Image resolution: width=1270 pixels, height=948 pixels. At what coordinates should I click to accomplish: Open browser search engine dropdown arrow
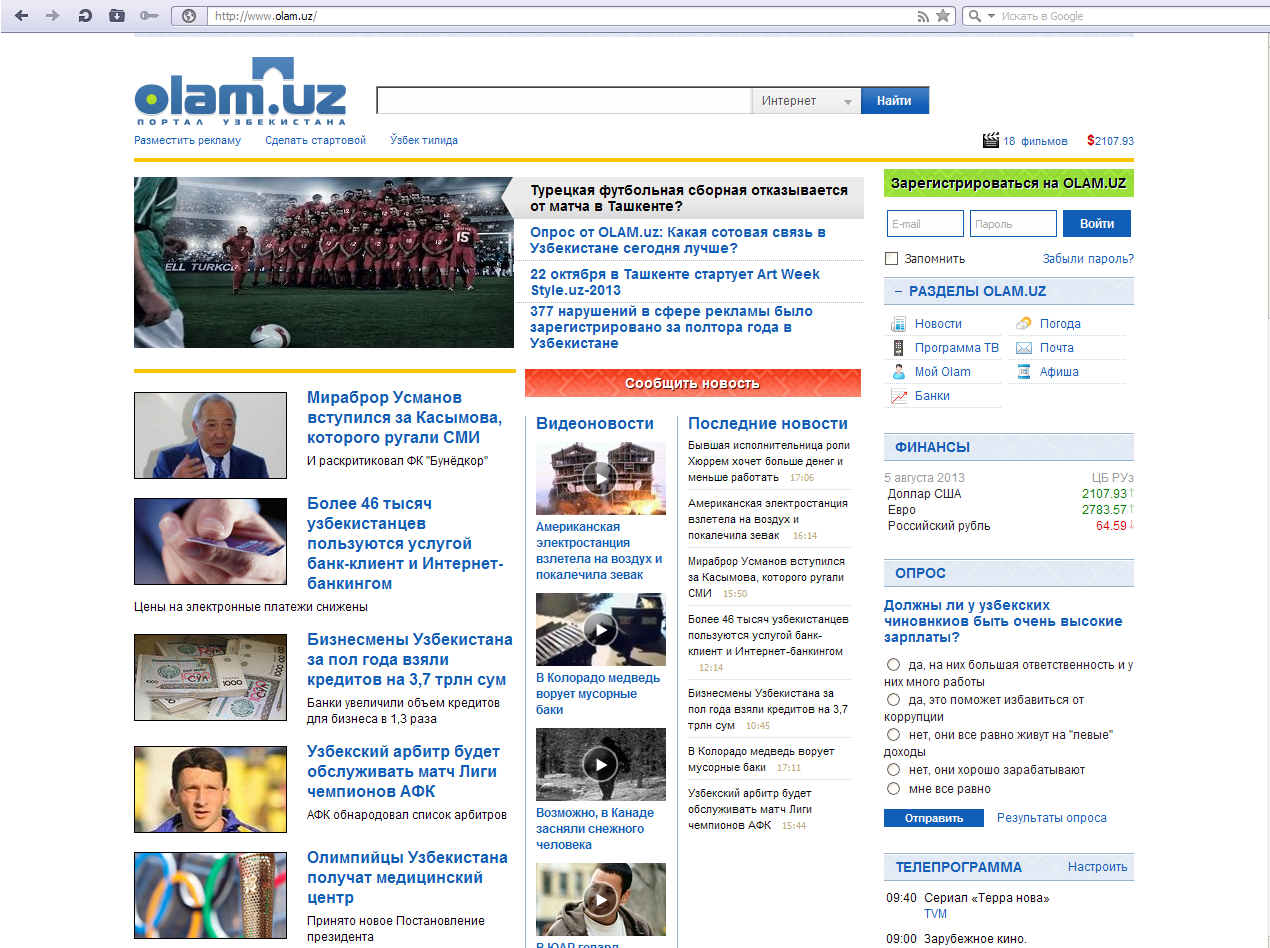point(991,16)
